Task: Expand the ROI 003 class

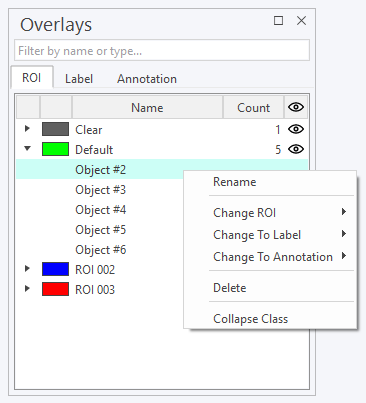Action: pos(27,288)
